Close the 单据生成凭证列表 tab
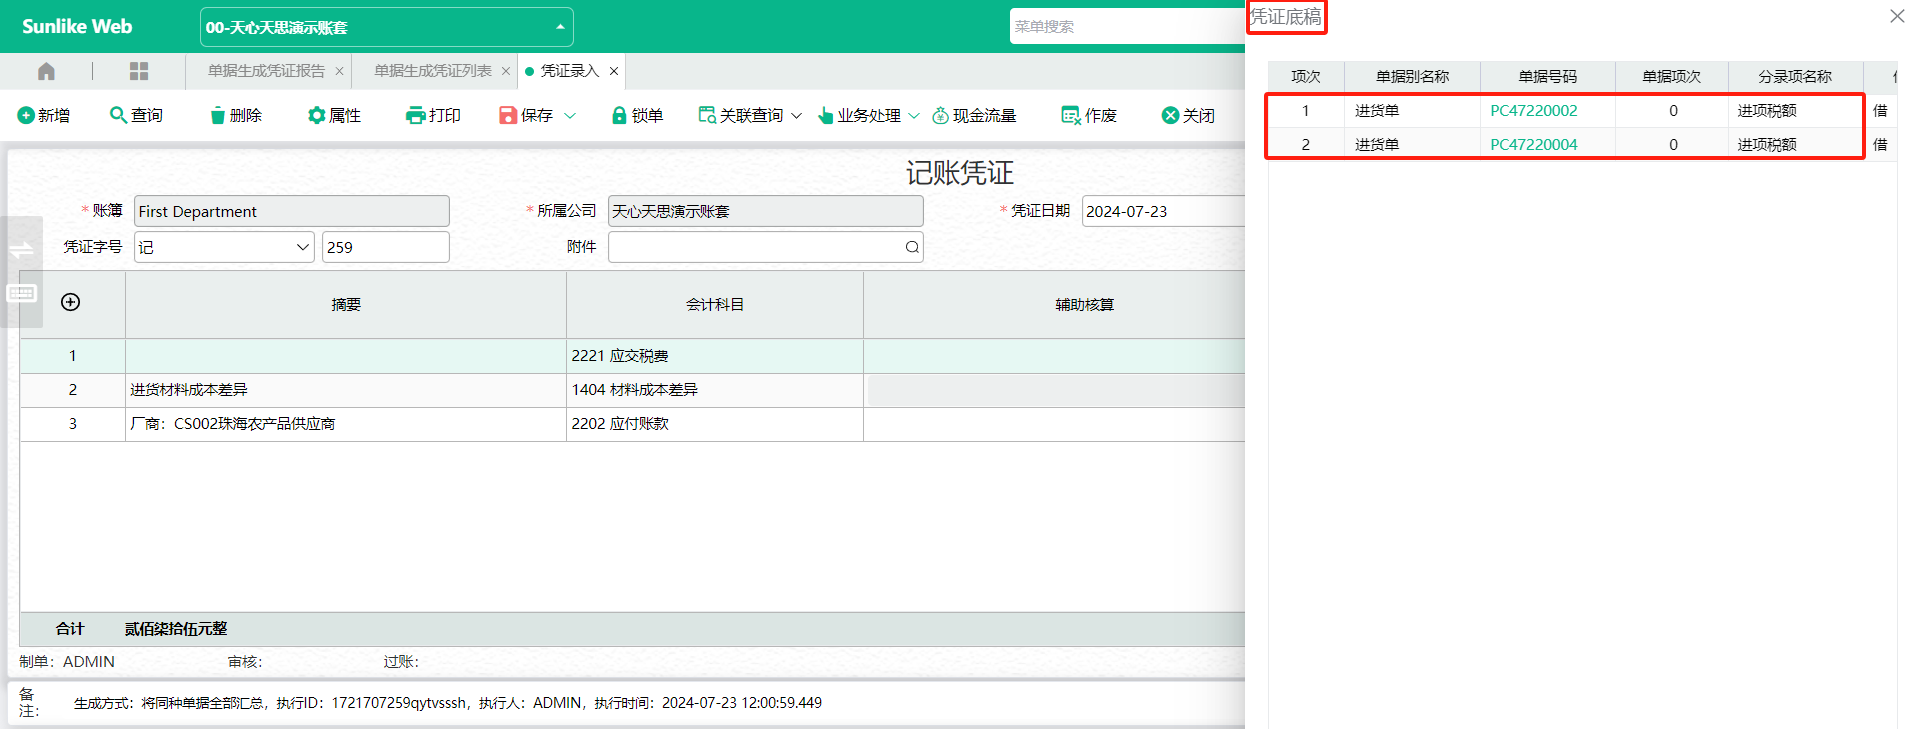1917x729 pixels. point(506,71)
